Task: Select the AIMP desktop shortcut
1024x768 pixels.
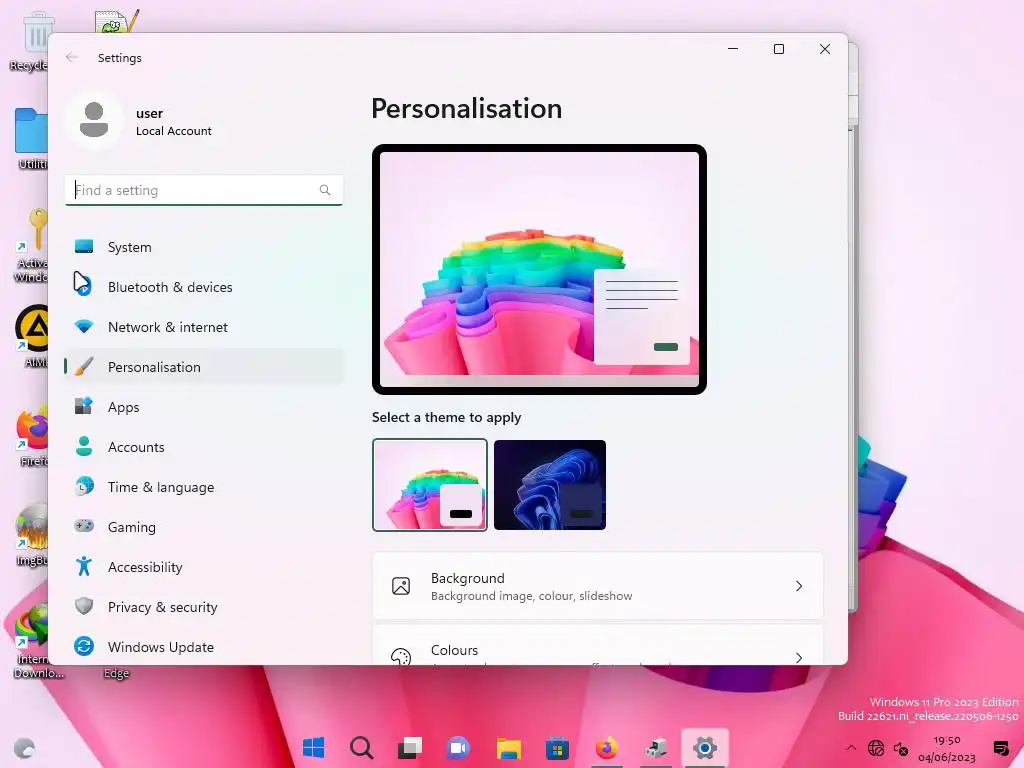Action: (31, 336)
